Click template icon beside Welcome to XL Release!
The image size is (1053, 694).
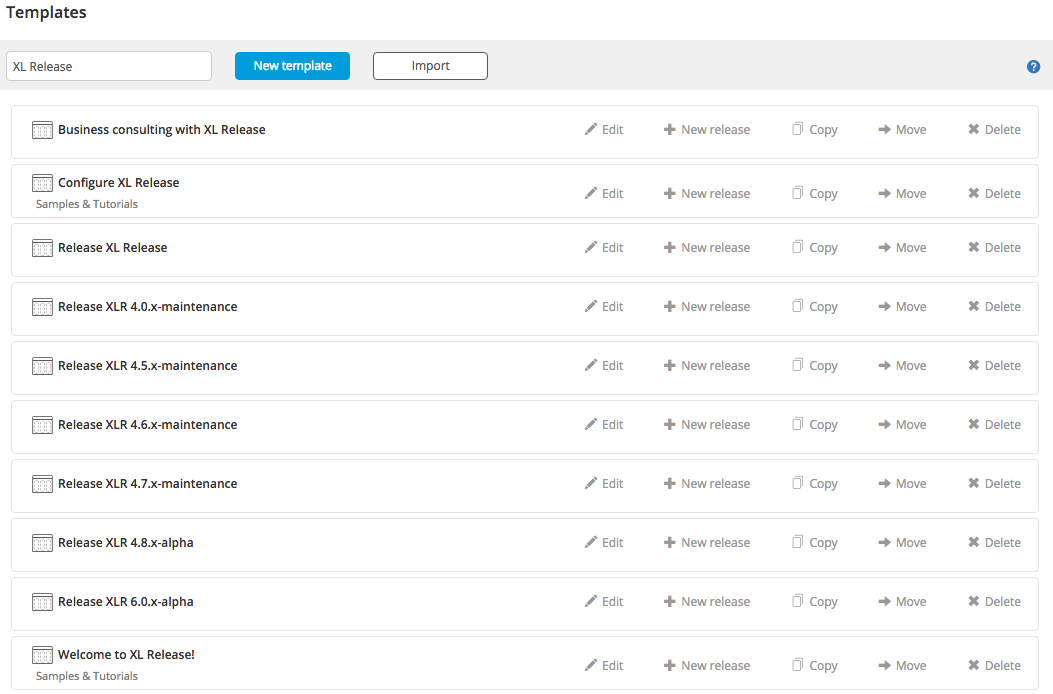click(42, 655)
